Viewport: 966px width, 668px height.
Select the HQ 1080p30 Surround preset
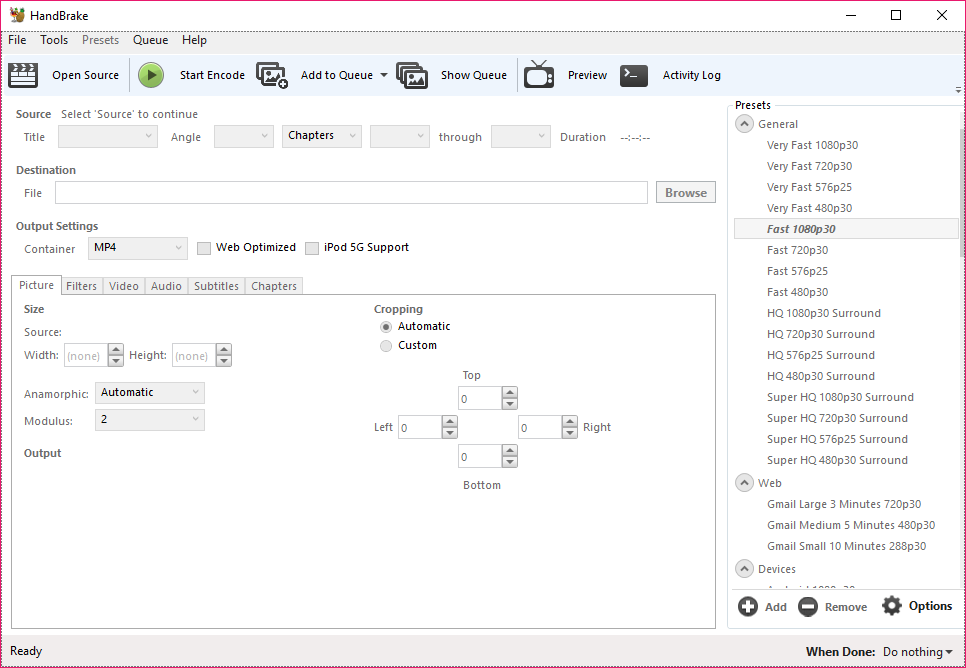pyautogui.click(x=824, y=313)
